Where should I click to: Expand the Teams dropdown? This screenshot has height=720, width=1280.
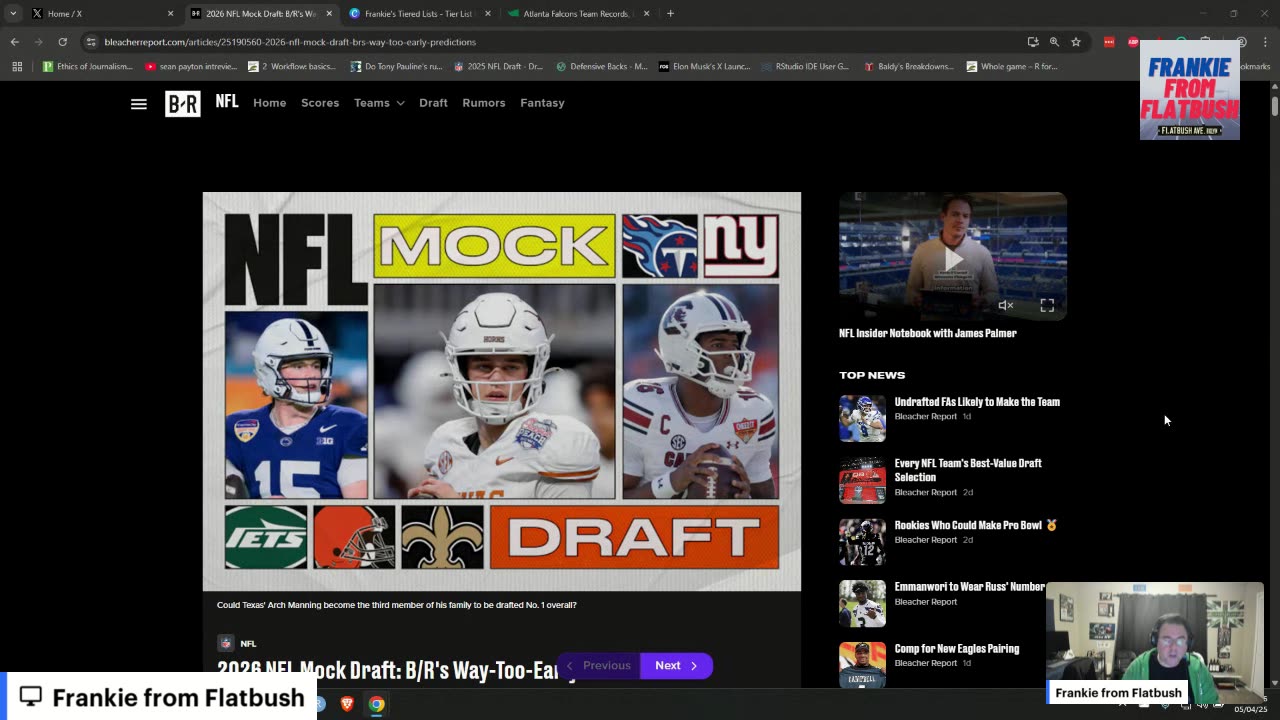pyautogui.click(x=379, y=103)
